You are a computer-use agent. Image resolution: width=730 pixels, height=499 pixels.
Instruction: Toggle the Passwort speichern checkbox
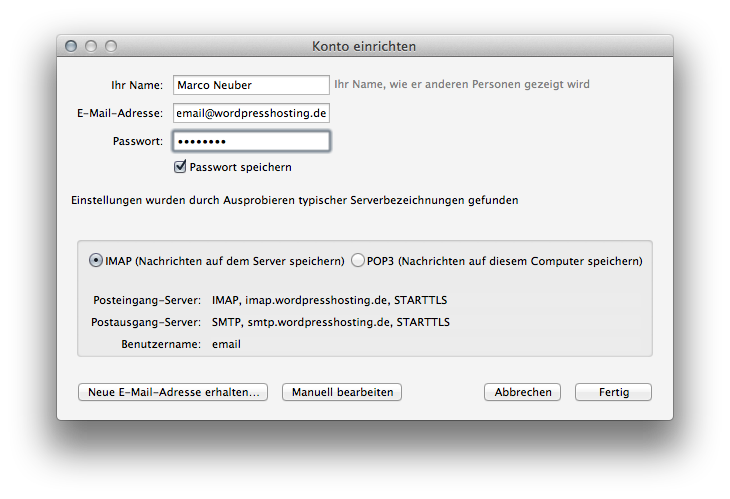pos(181,167)
